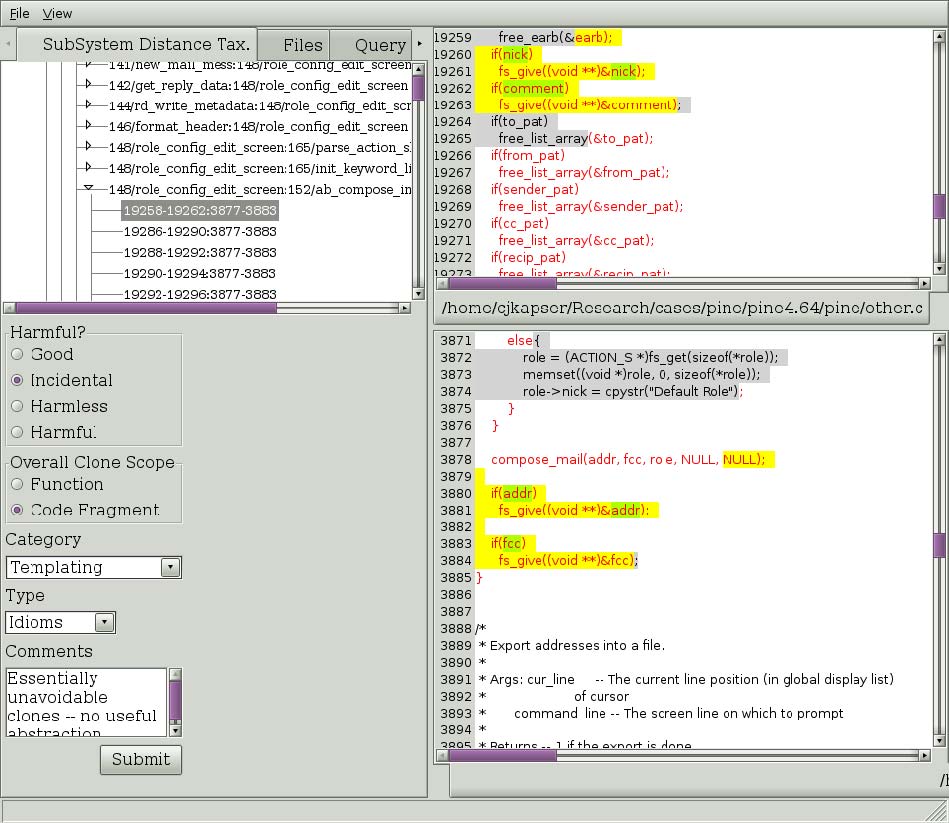Switch to SubSystem Distance Tax. tab
This screenshot has width=949, height=823.
click(x=137, y=44)
